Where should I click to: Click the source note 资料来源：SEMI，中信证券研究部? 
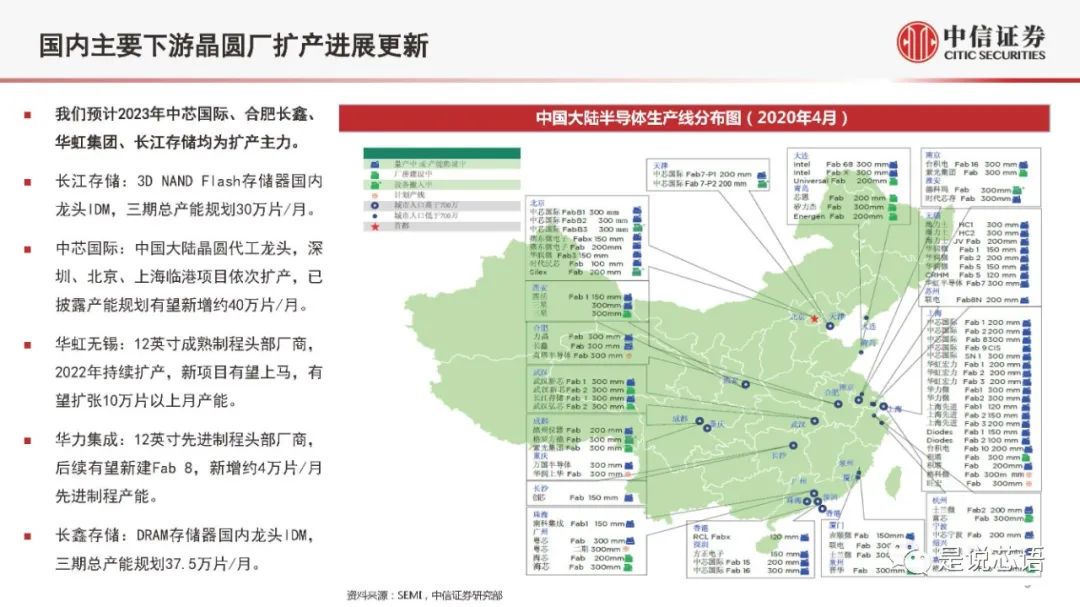tap(424, 595)
